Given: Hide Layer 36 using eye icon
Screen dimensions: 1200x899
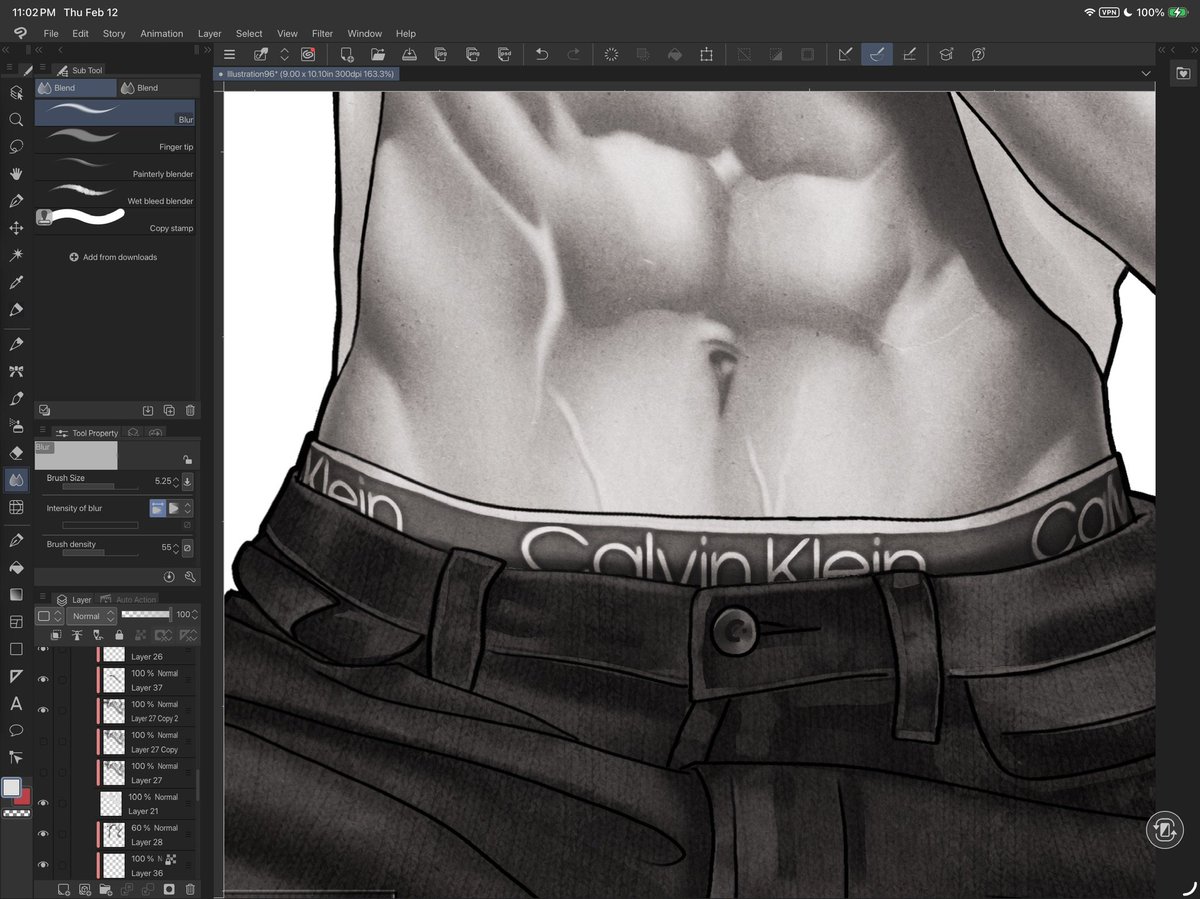Looking at the screenshot, I should tap(43, 865).
